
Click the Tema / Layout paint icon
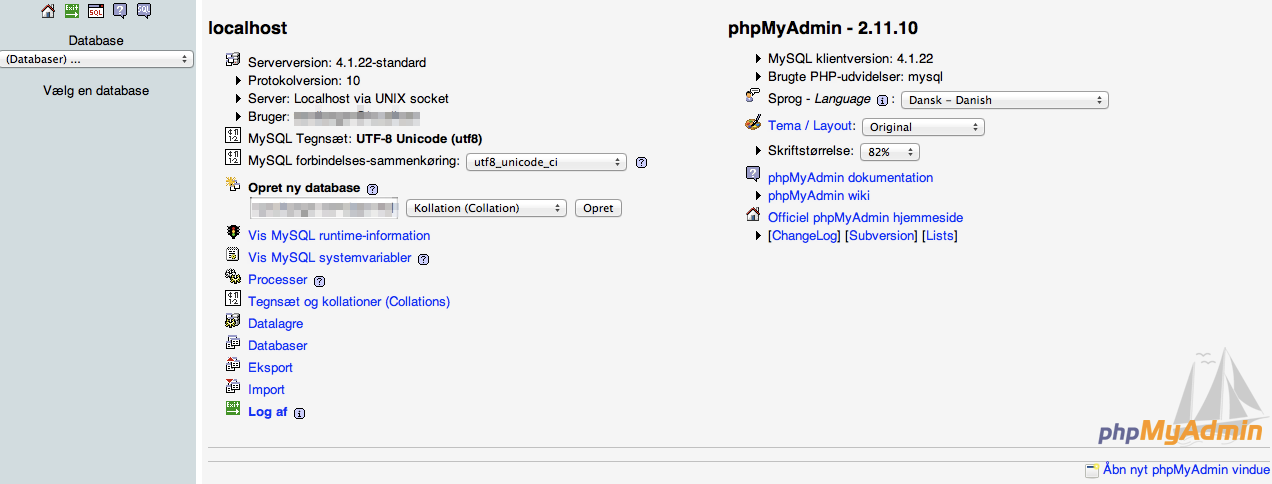[x=753, y=124]
